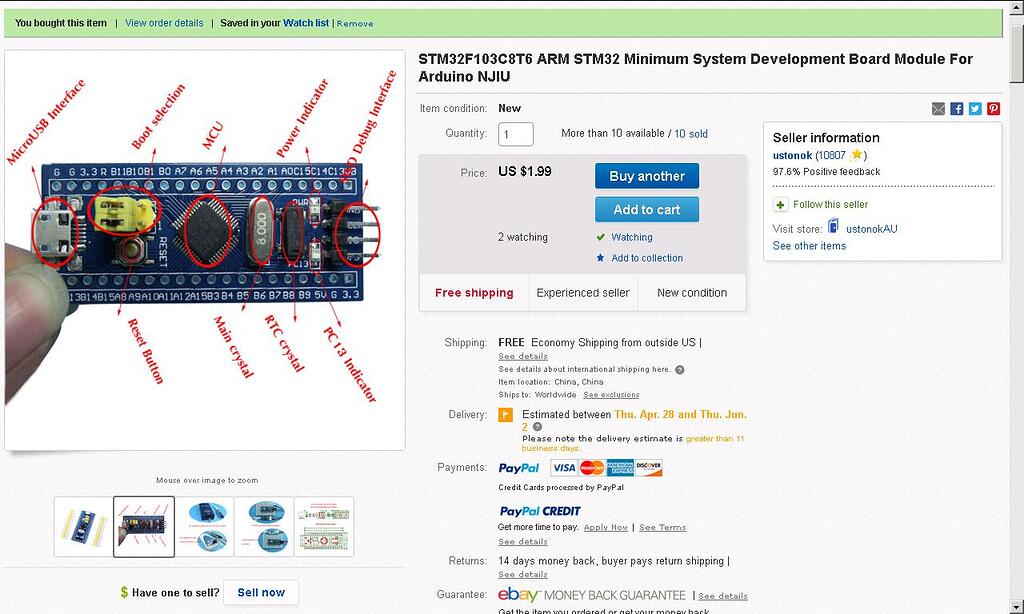The width and height of the screenshot is (1024, 614).
Task: Open View order details link
Action: pyautogui.click(x=164, y=23)
